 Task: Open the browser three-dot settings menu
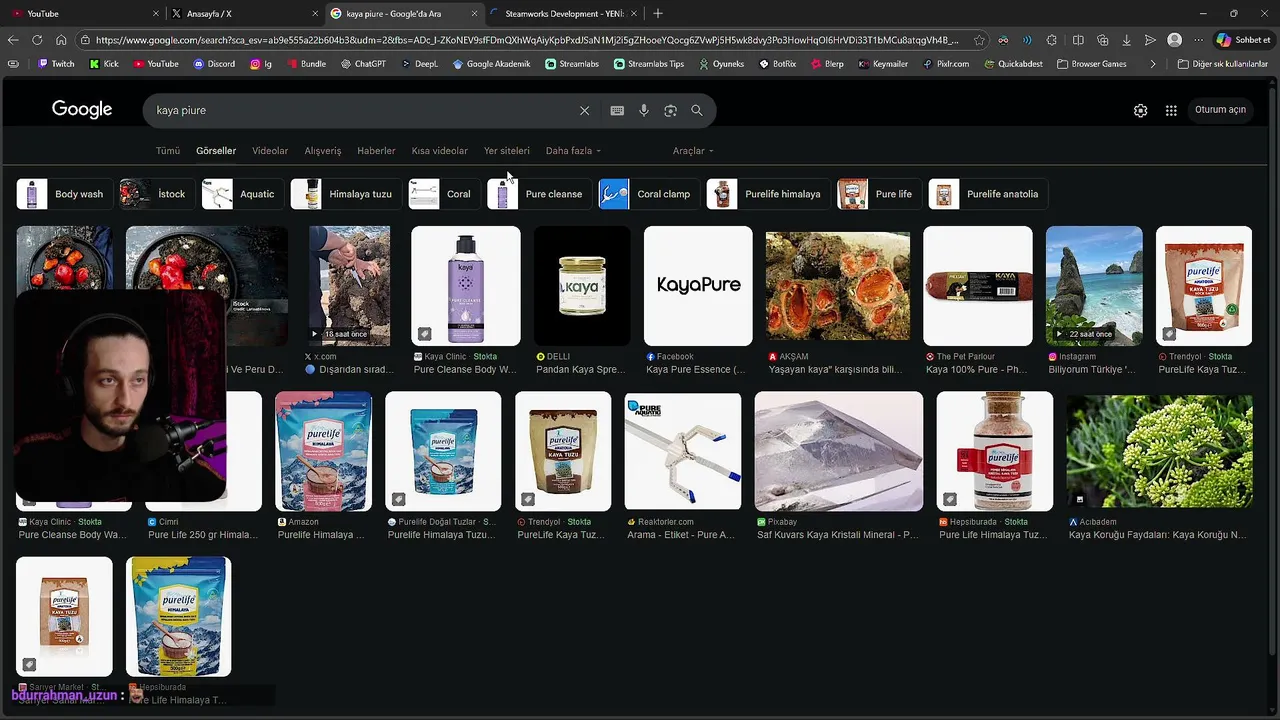(x=1198, y=40)
